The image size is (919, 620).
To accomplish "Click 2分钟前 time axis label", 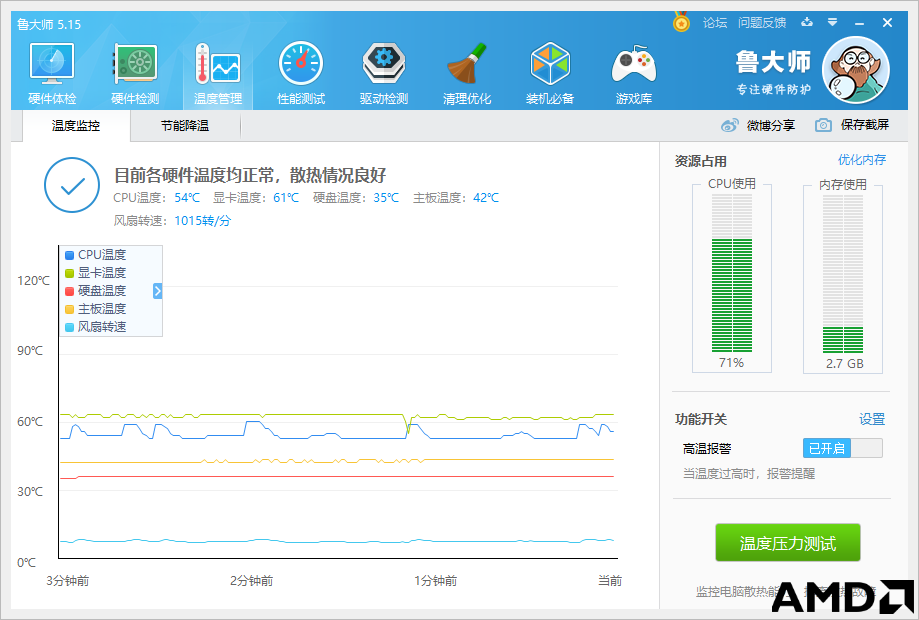I will coord(251,581).
